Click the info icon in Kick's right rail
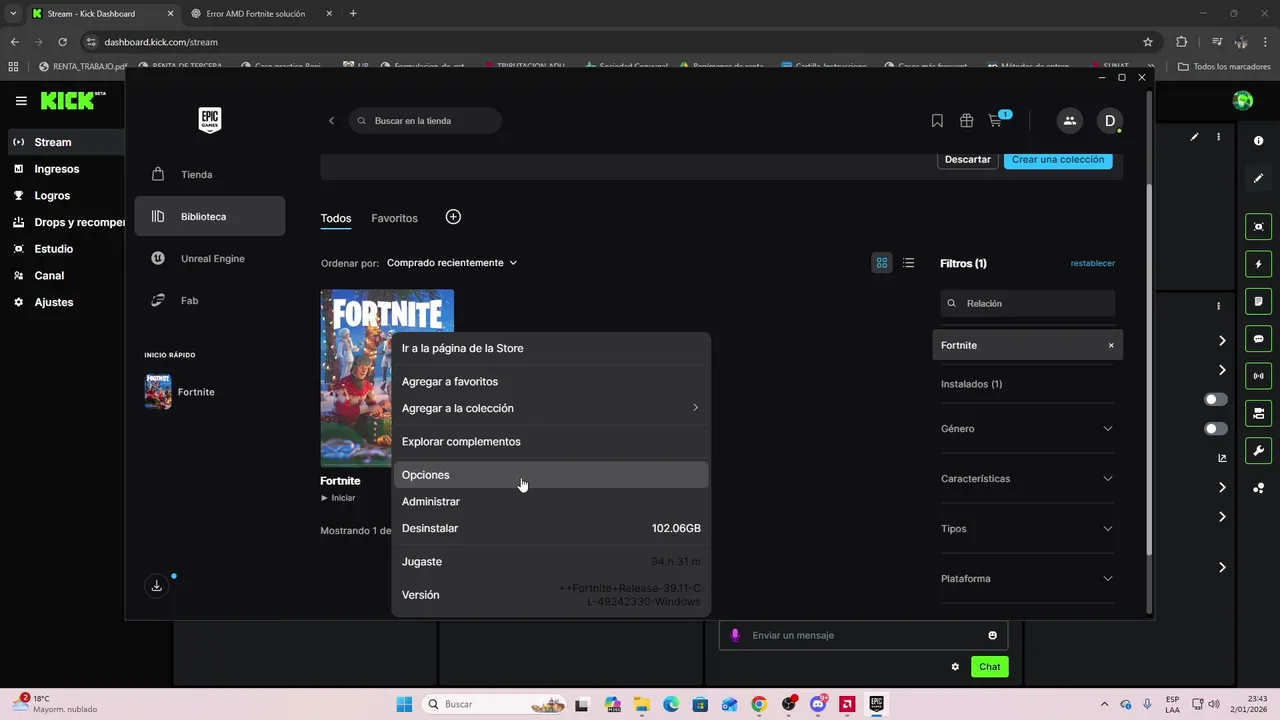Screen dimensions: 1280x720 tap(1259, 141)
